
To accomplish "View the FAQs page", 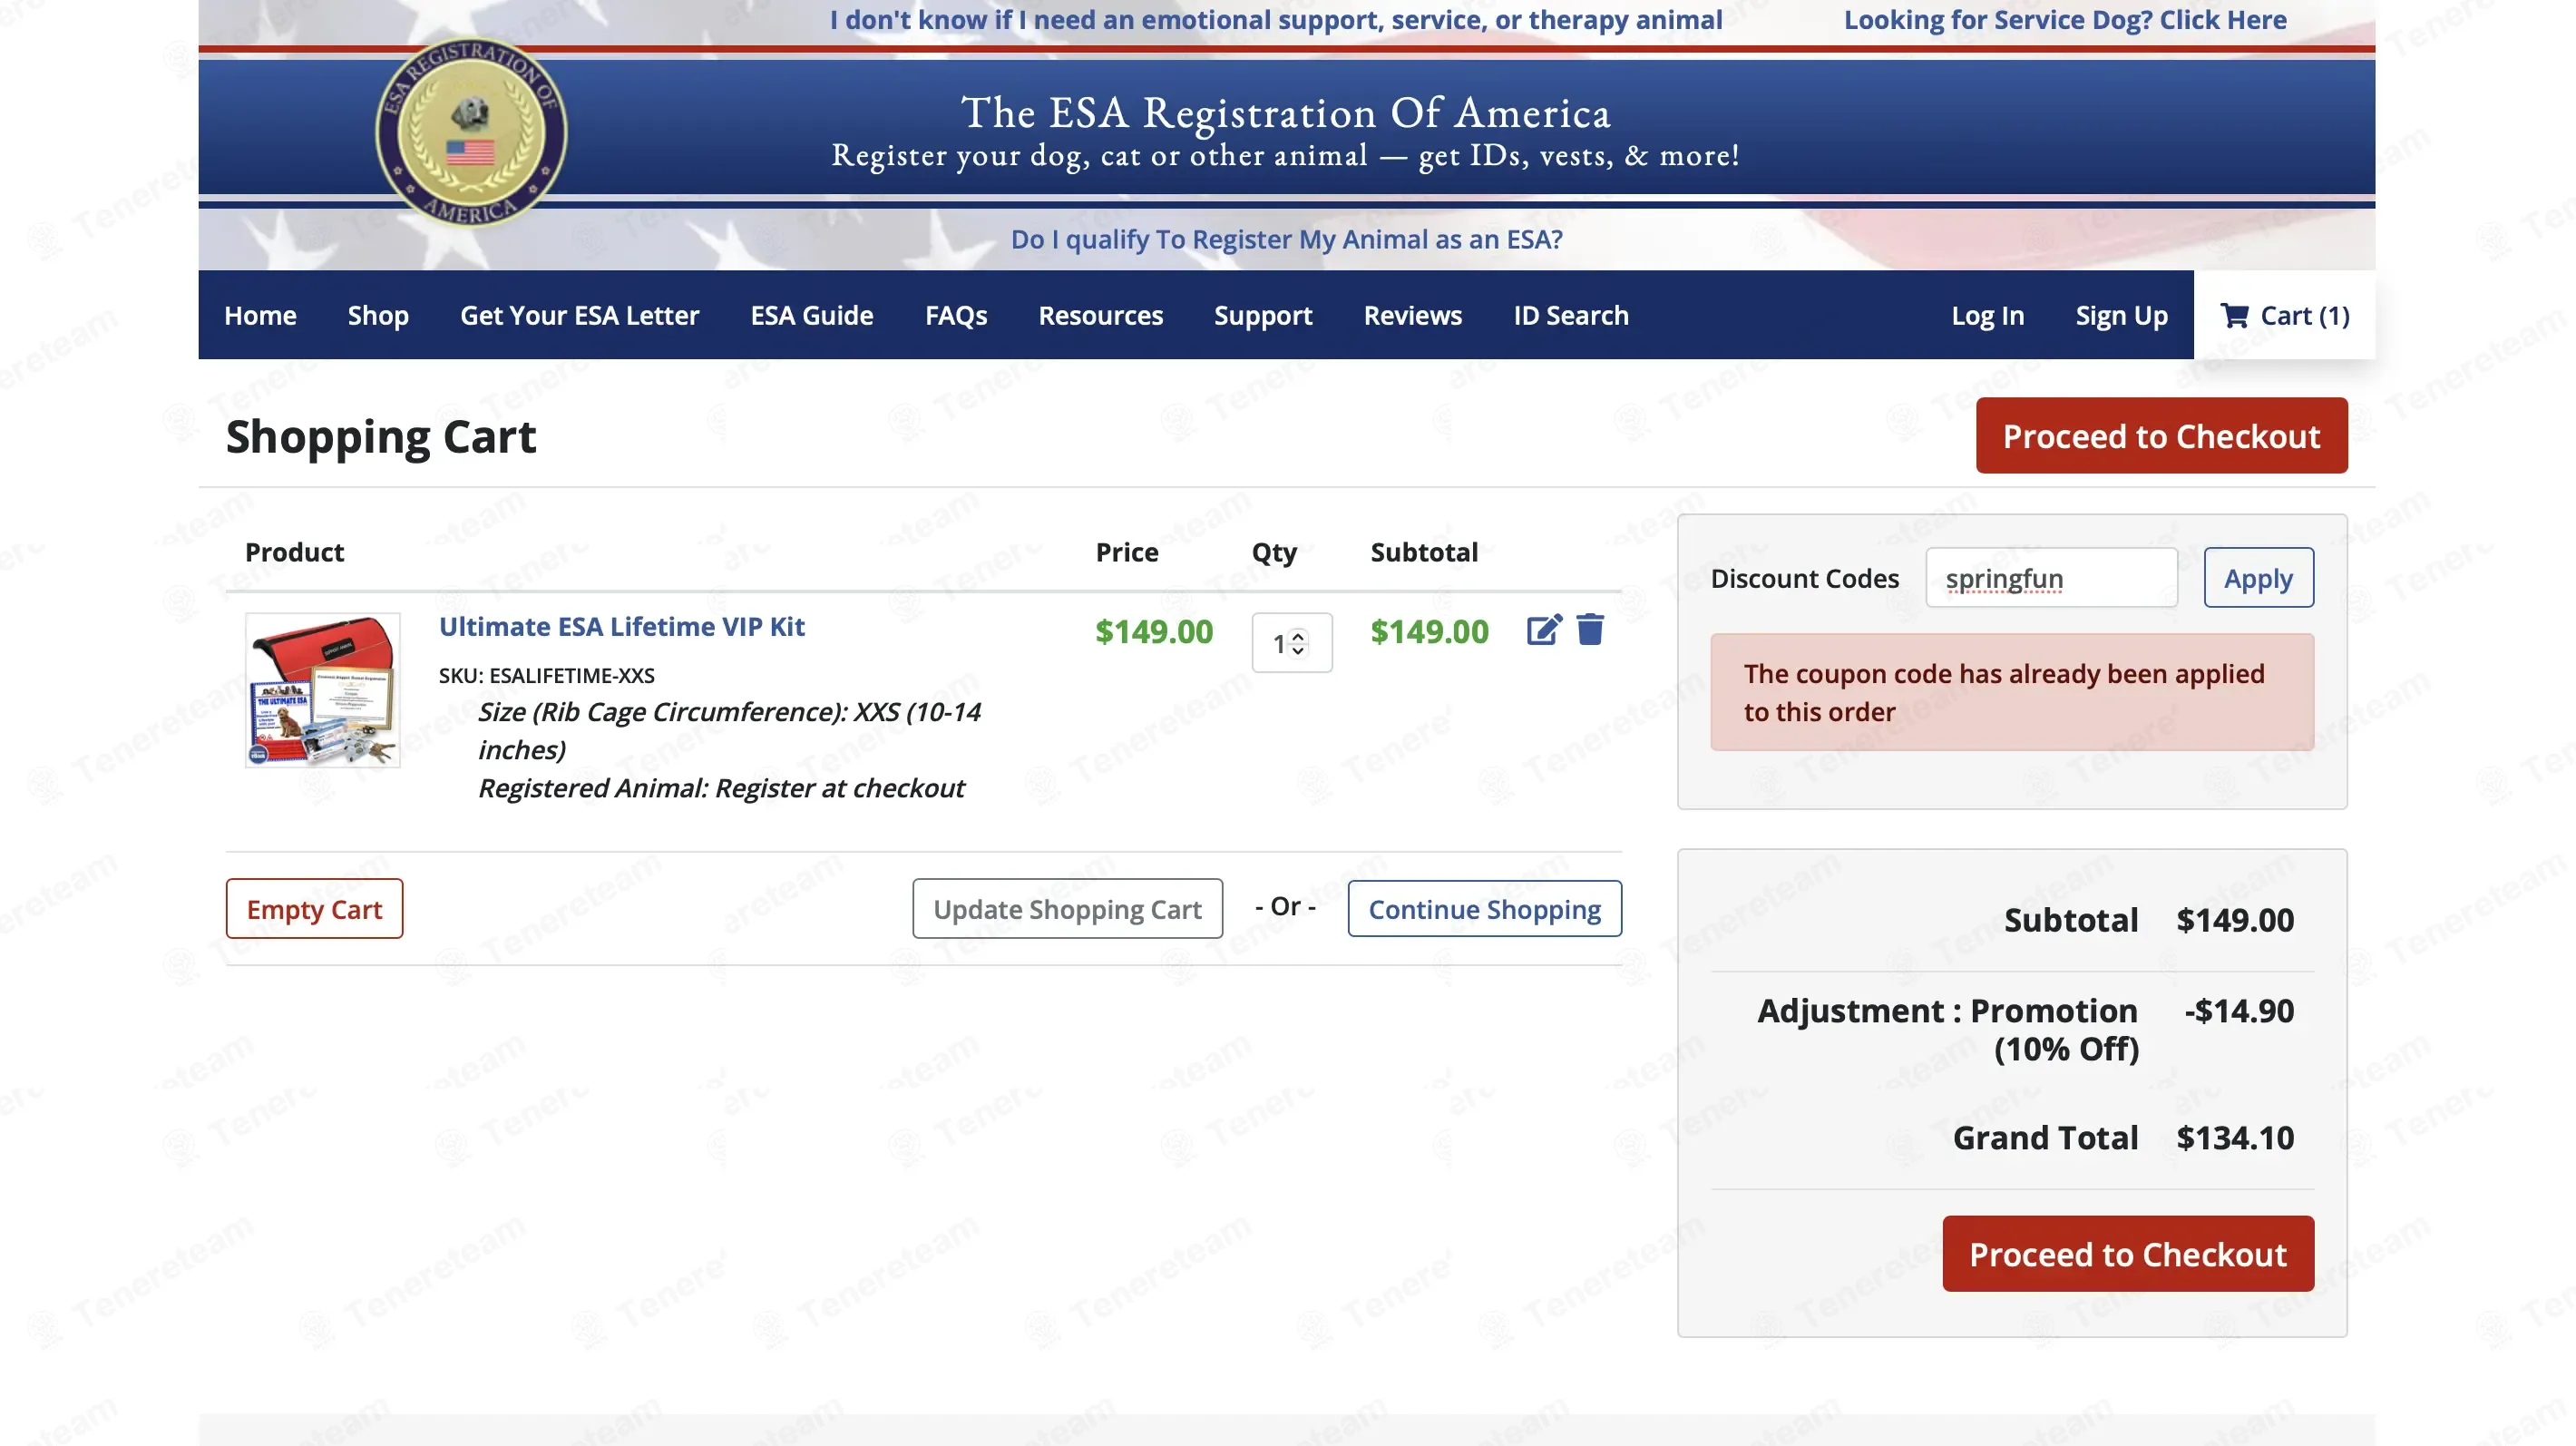I will [956, 315].
